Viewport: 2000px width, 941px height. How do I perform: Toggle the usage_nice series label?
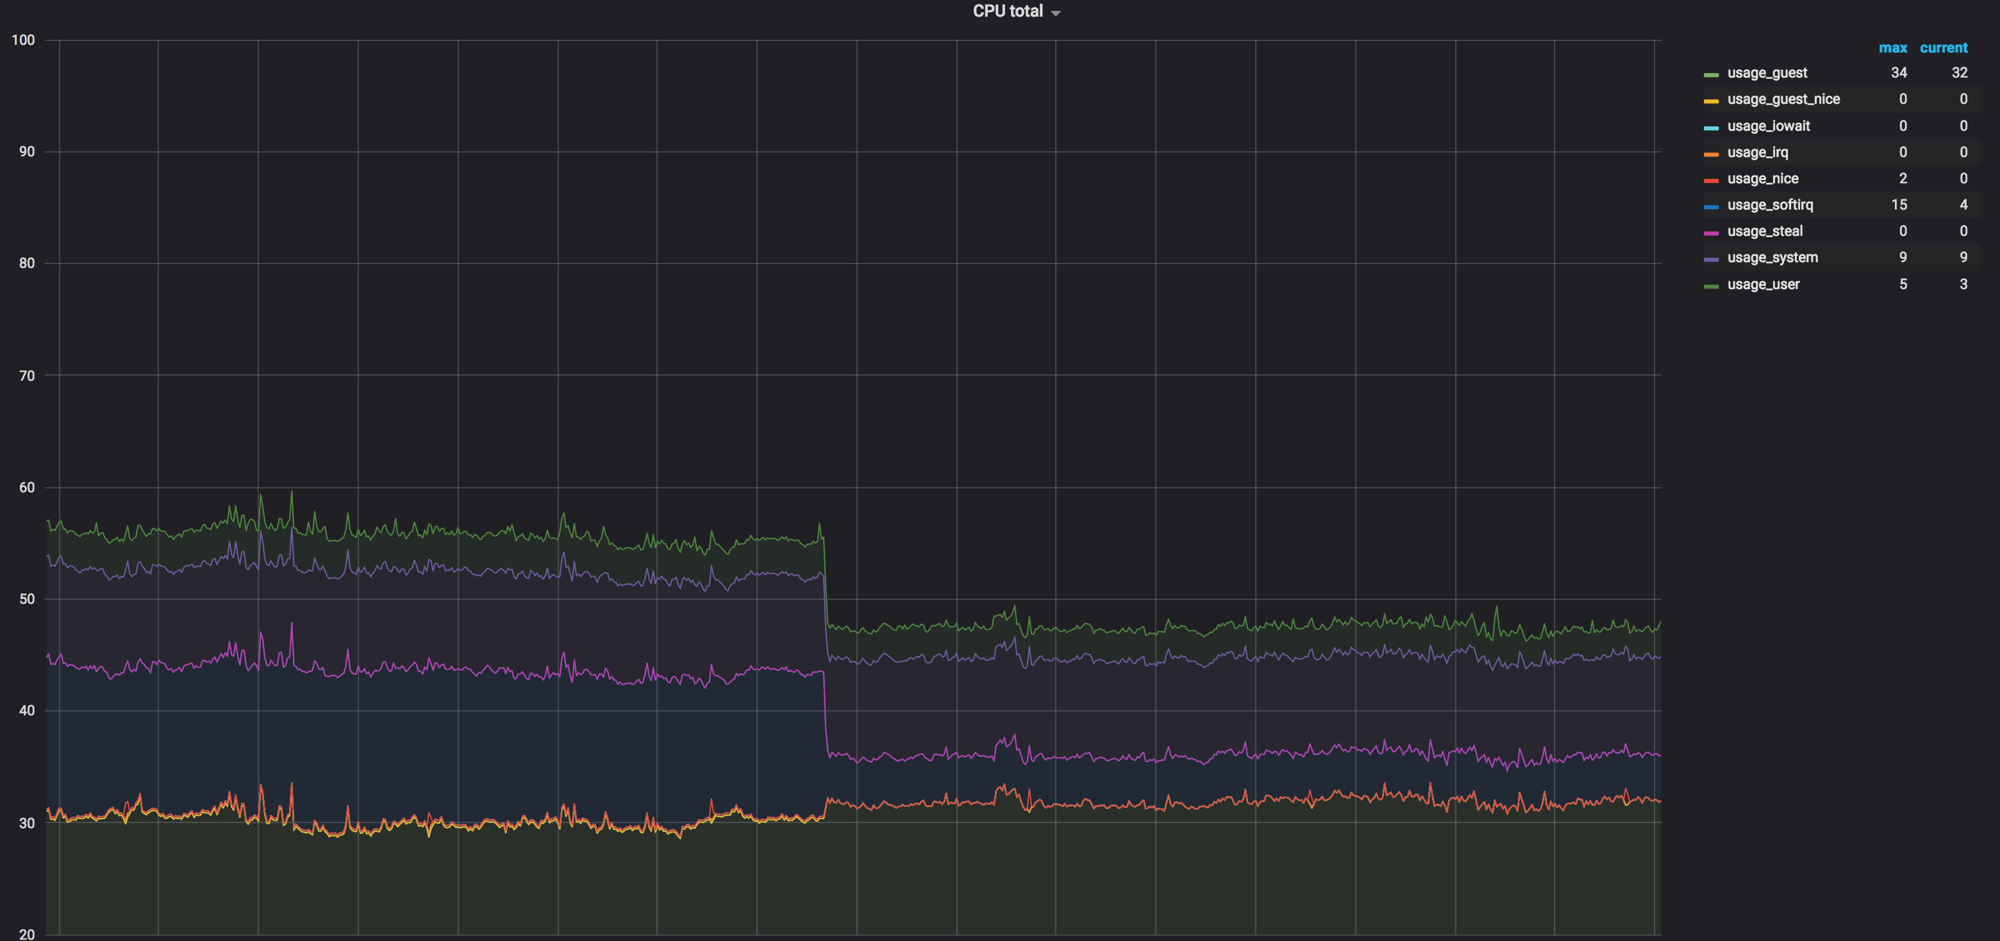tap(1762, 178)
